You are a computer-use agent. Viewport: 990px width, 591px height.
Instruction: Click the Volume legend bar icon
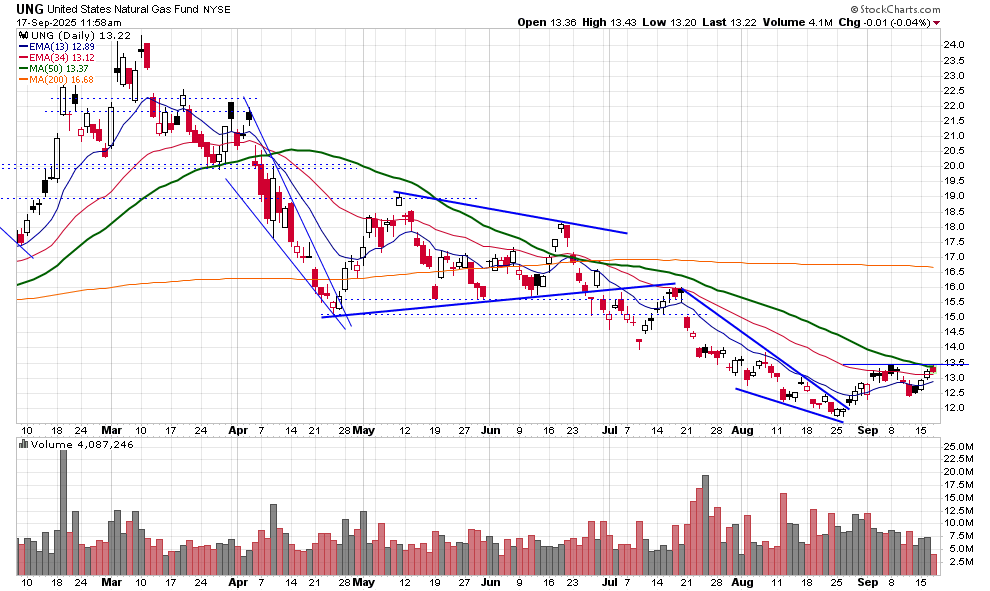coord(24,443)
